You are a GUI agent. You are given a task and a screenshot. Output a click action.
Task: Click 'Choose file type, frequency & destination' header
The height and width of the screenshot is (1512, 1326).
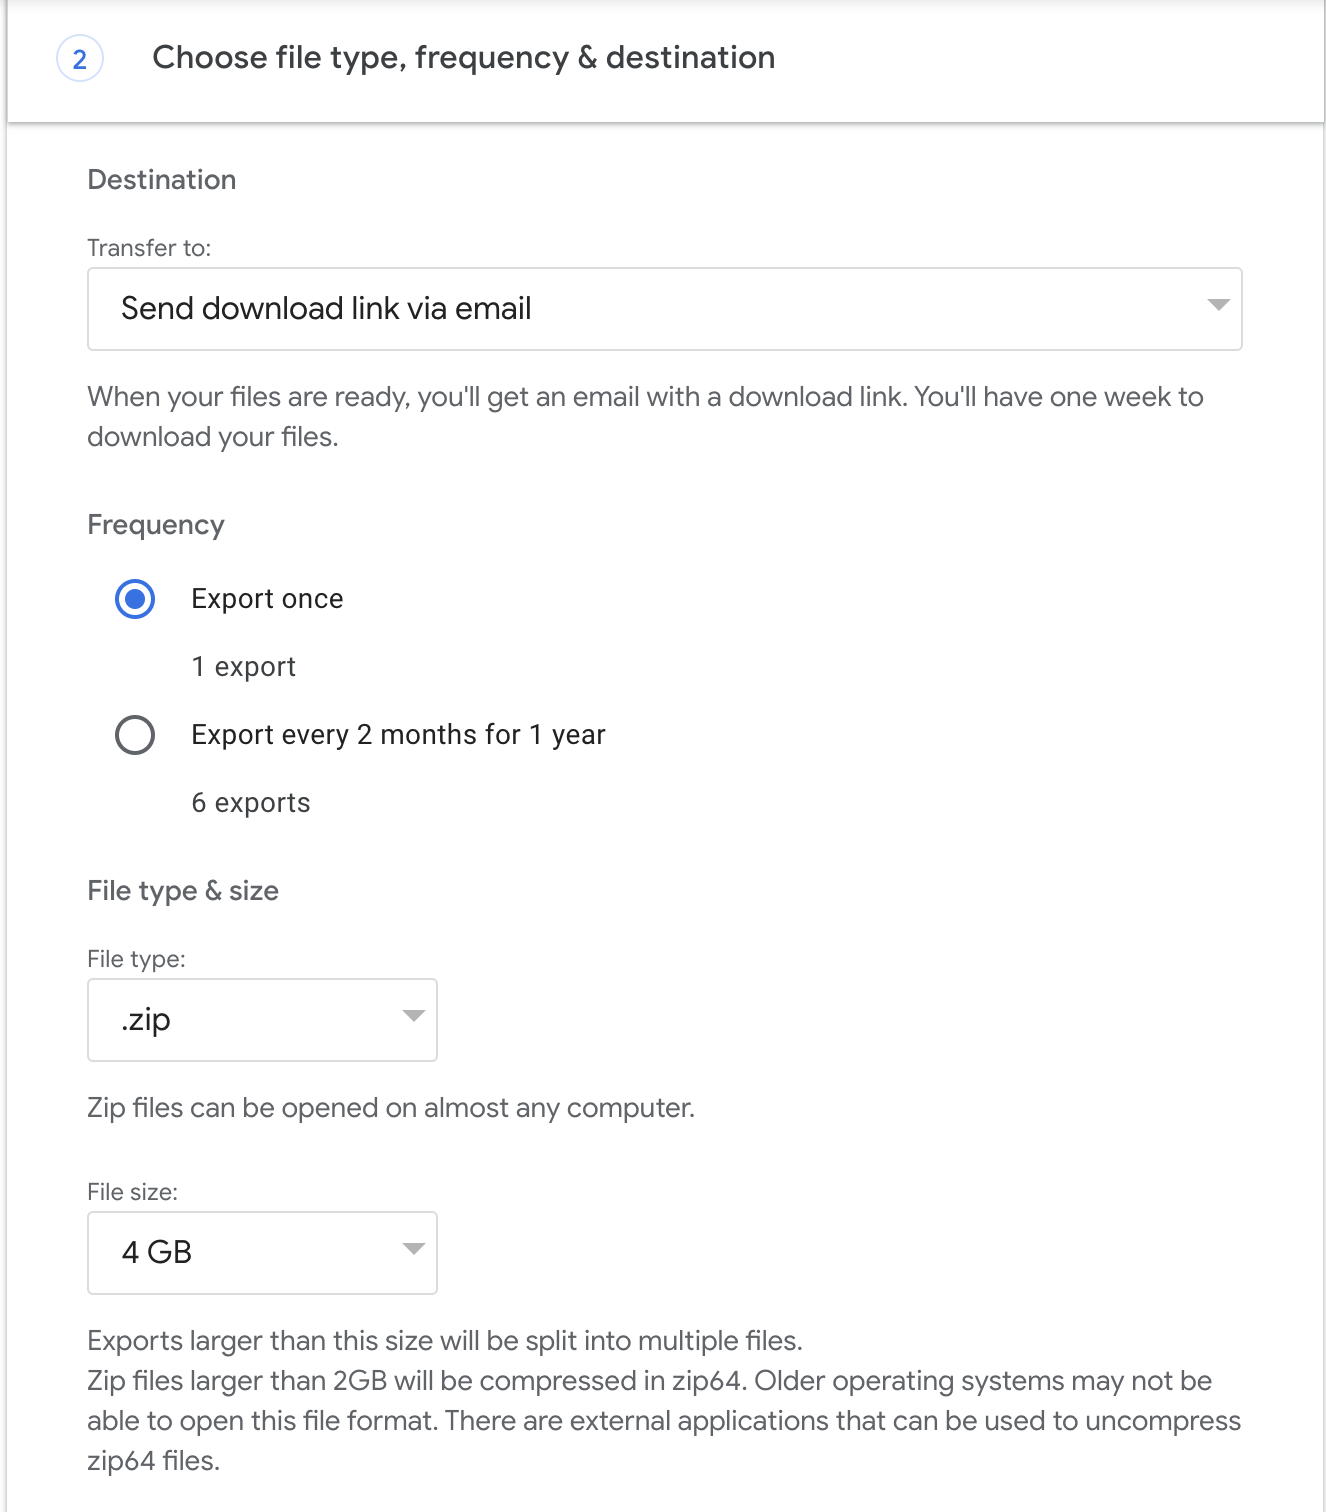(x=463, y=58)
